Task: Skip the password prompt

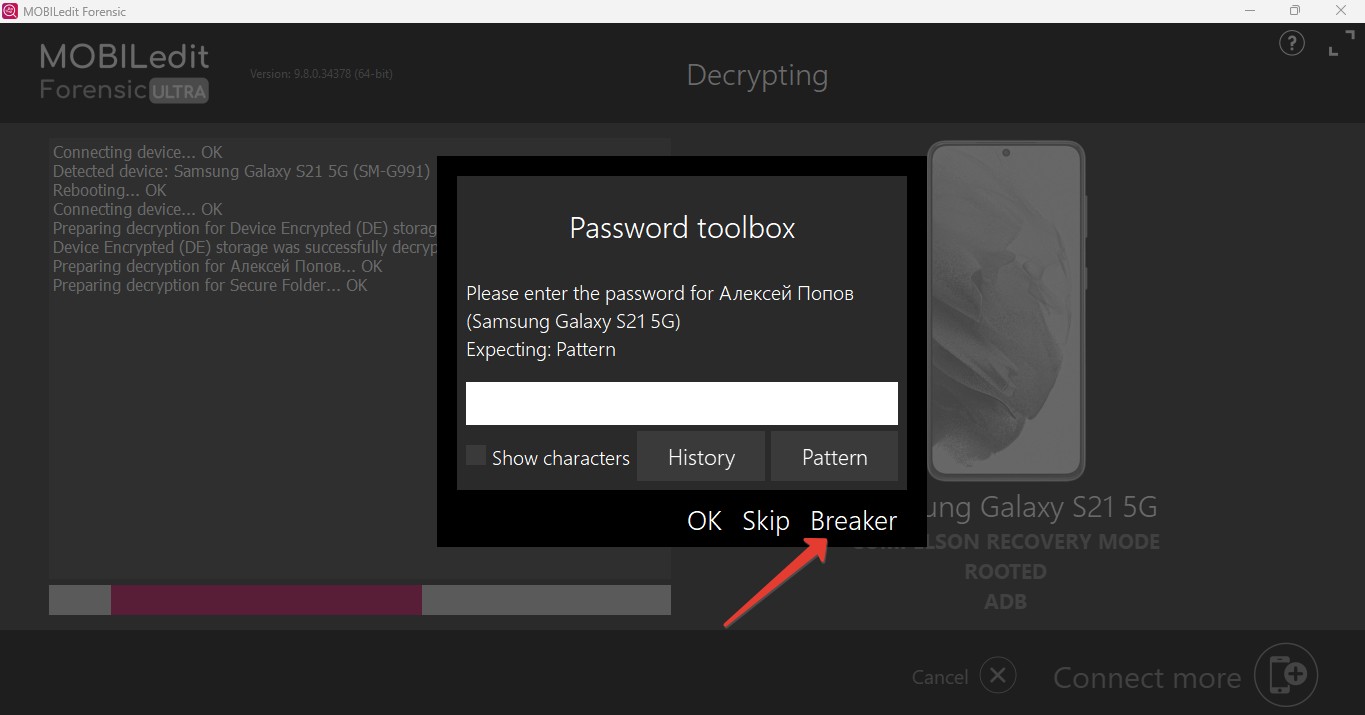Action: 766,521
